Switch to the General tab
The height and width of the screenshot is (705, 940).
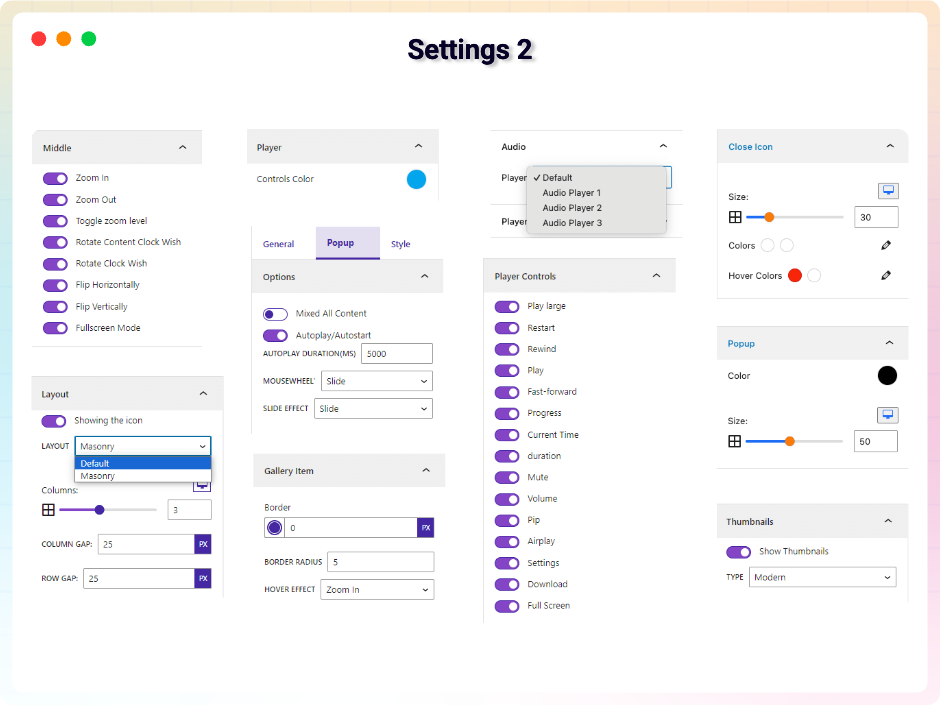[279, 244]
